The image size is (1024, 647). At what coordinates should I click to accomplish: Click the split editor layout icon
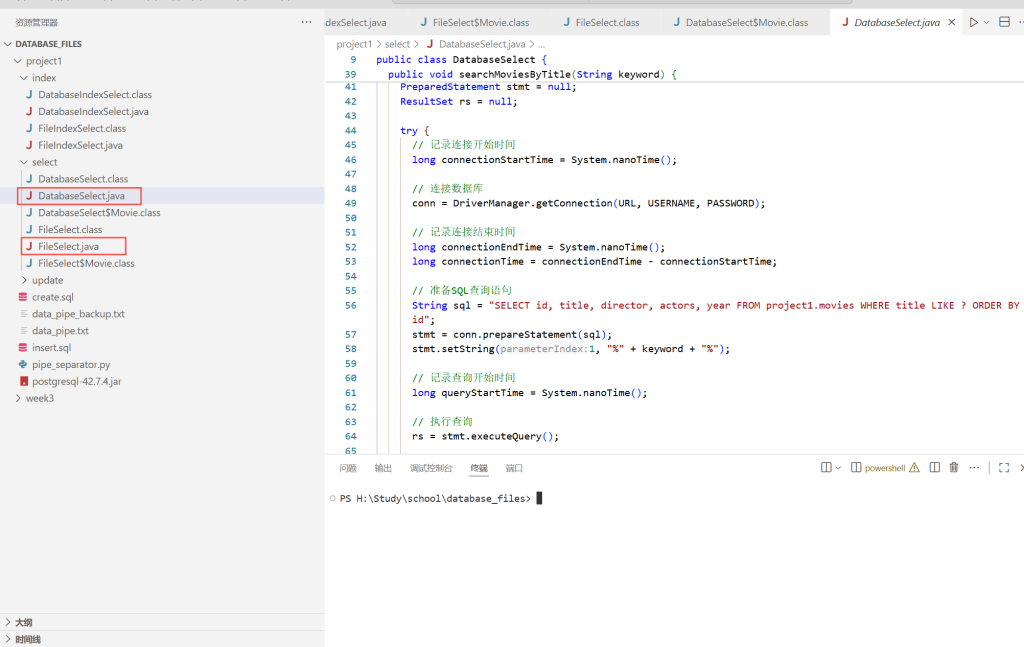tap(1004, 22)
